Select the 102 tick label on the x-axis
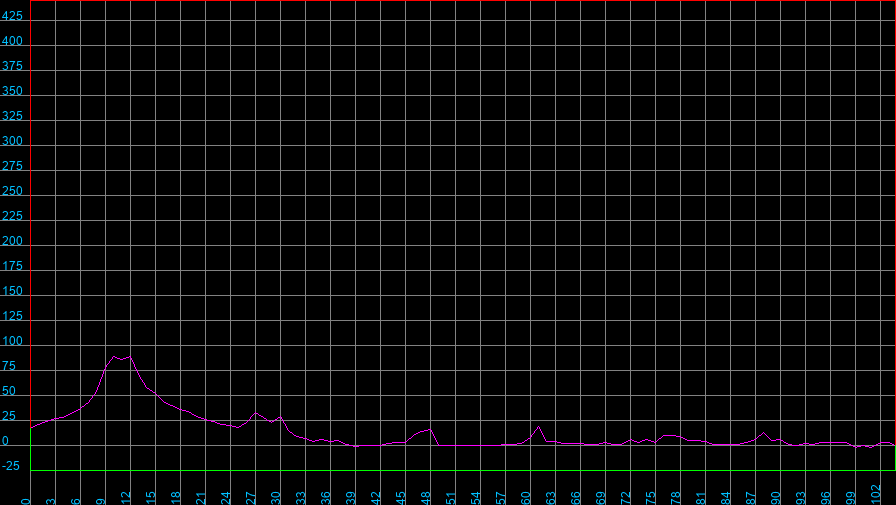 [876, 495]
